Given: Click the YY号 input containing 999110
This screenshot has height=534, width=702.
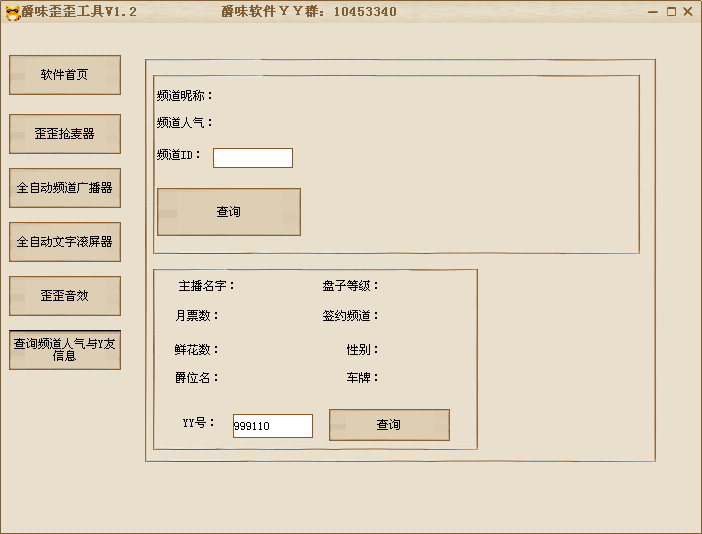Looking at the screenshot, I should [x=272, y=426].
